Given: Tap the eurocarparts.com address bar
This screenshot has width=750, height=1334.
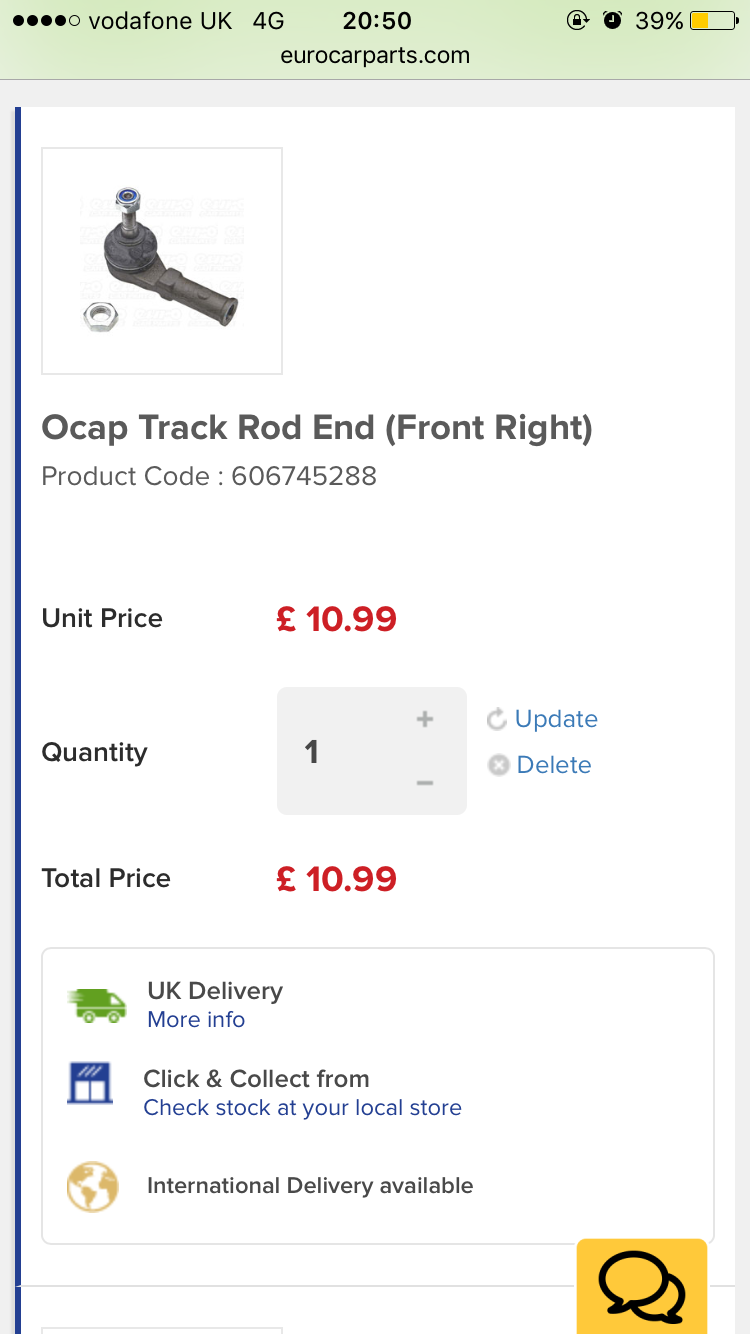Looking at the screenshot, I should (375, 55).
